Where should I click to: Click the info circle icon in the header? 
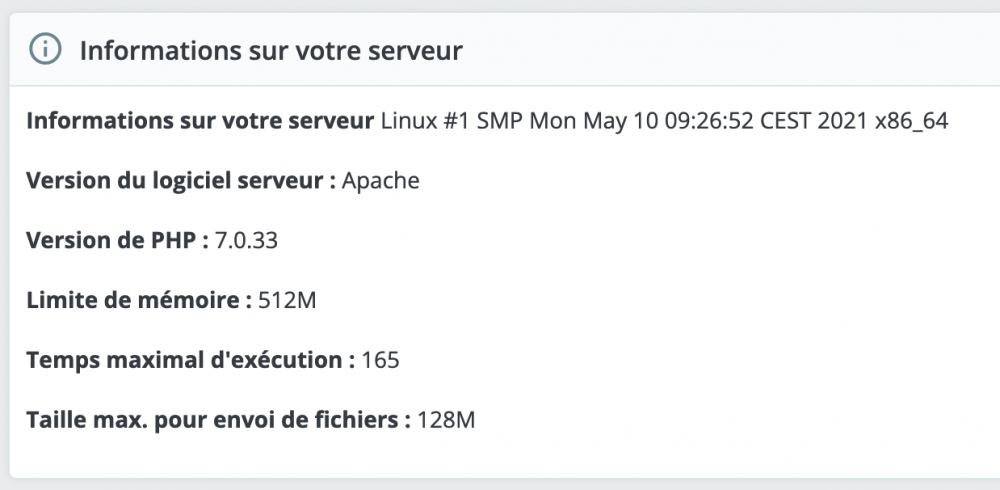pyautogui.click(x=45, y=49)
